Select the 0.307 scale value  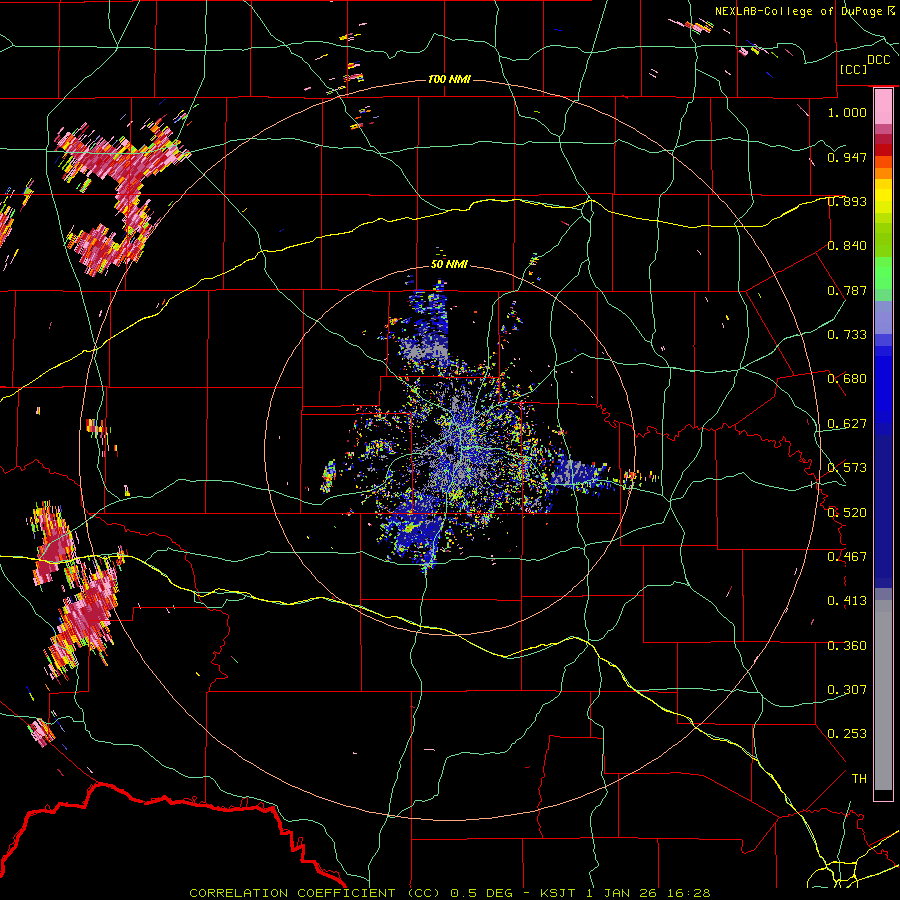tap(847, 689)
